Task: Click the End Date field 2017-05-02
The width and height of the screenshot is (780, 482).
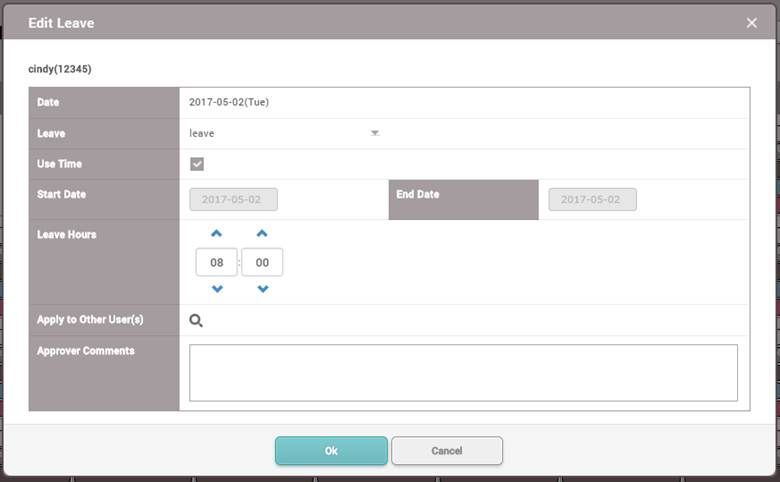Action: point(592,199)
